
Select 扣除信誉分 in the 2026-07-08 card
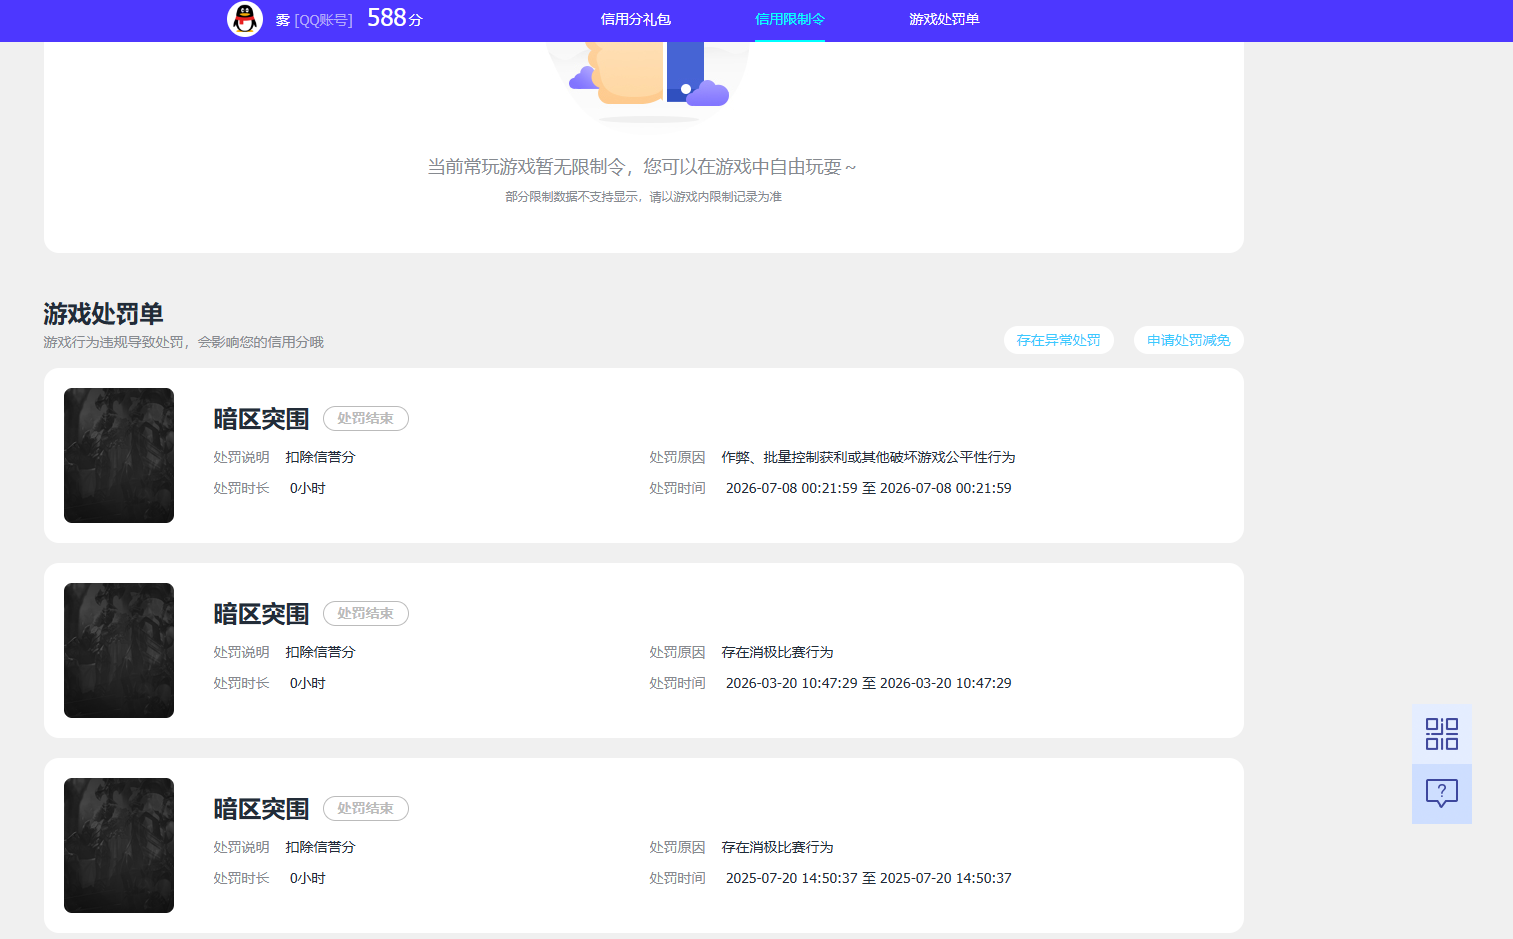click(320, 457)
